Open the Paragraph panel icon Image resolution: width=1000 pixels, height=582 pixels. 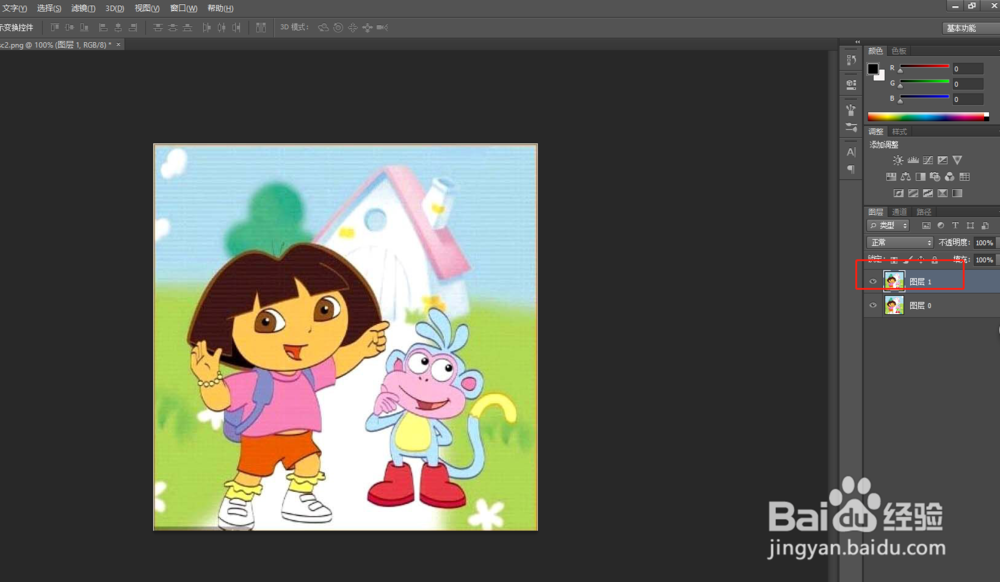[x=851, y=169]
